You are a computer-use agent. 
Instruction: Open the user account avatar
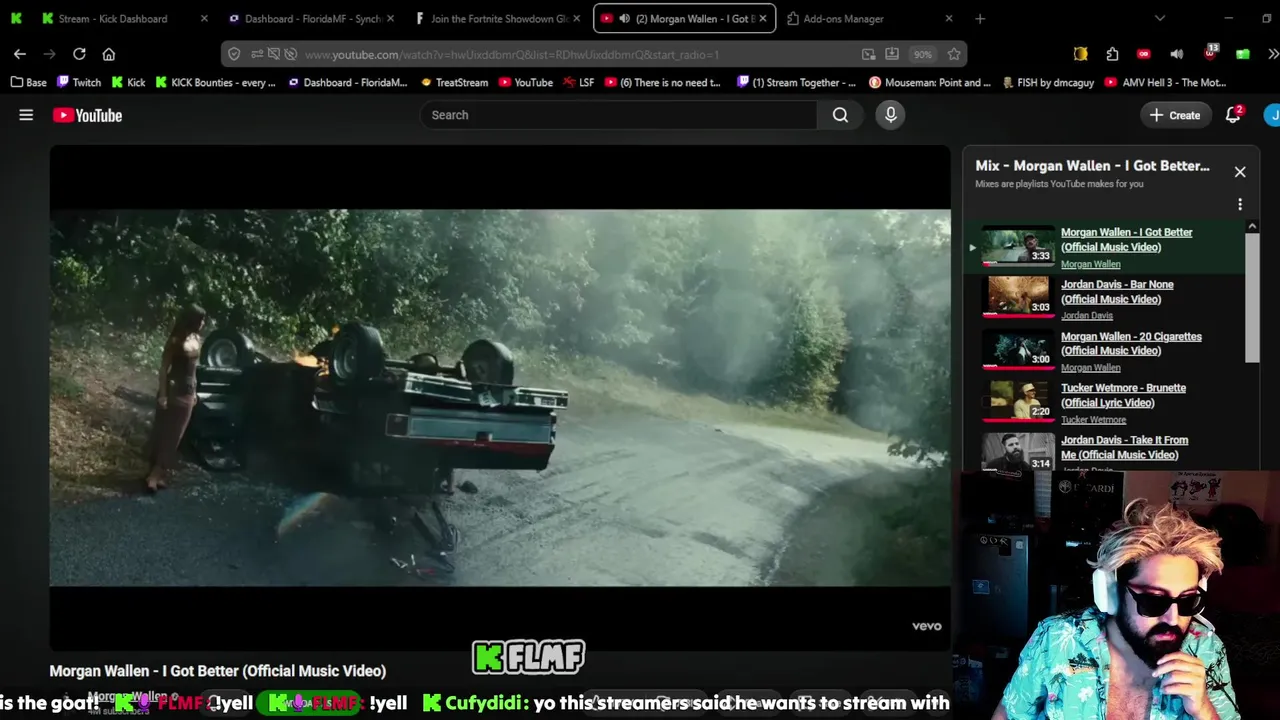[x=1272, y=115]
